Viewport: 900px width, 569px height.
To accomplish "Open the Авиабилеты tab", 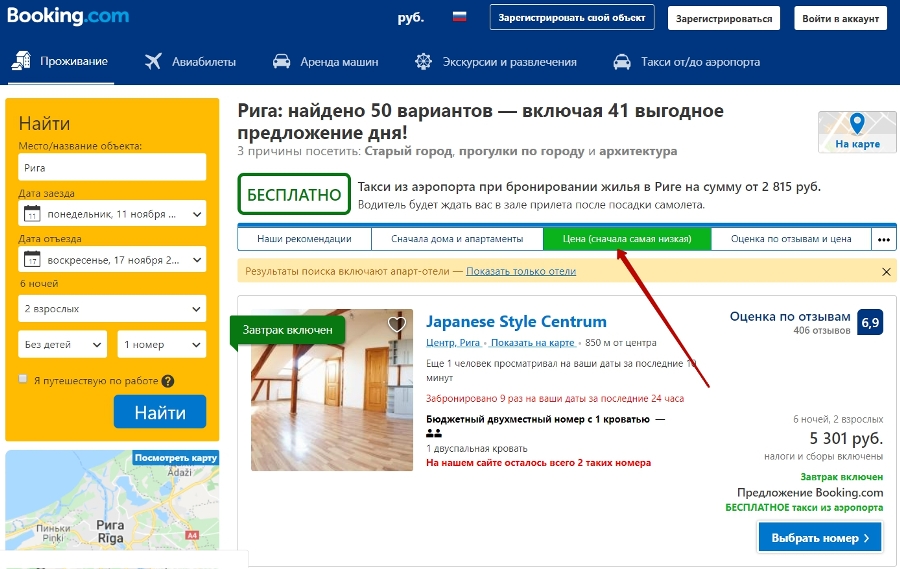I will point(190,61).
